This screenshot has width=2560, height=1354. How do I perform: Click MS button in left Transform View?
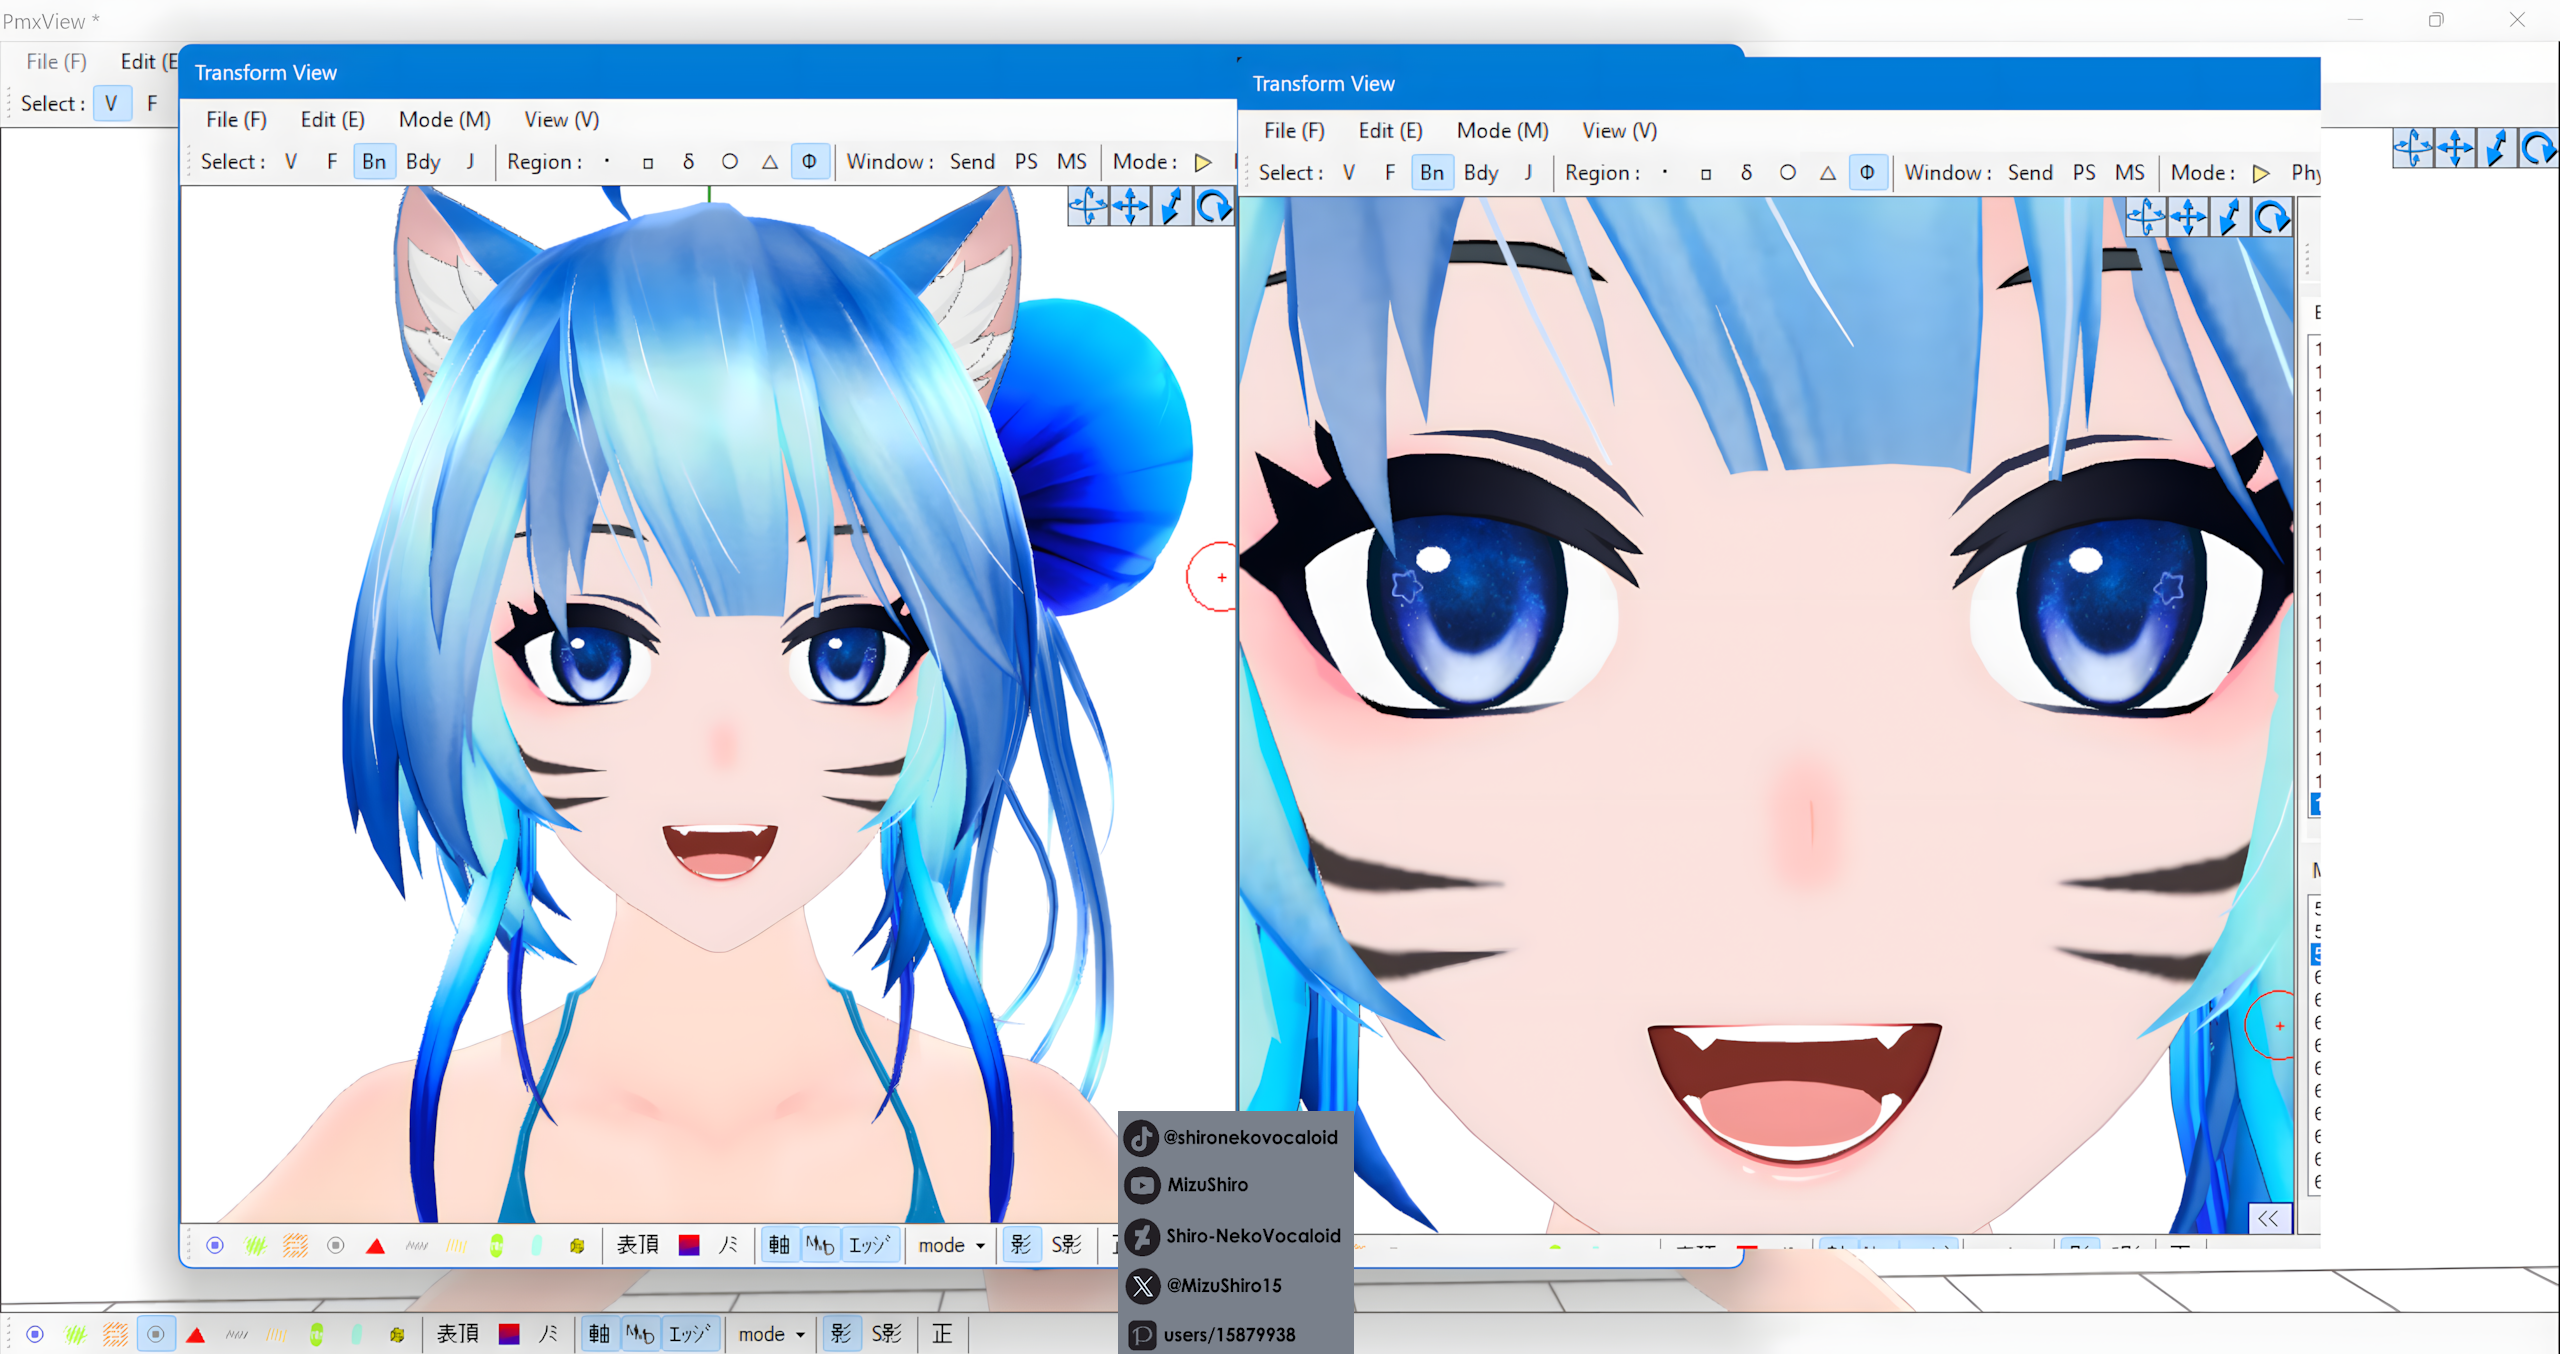click(1072, 162)
